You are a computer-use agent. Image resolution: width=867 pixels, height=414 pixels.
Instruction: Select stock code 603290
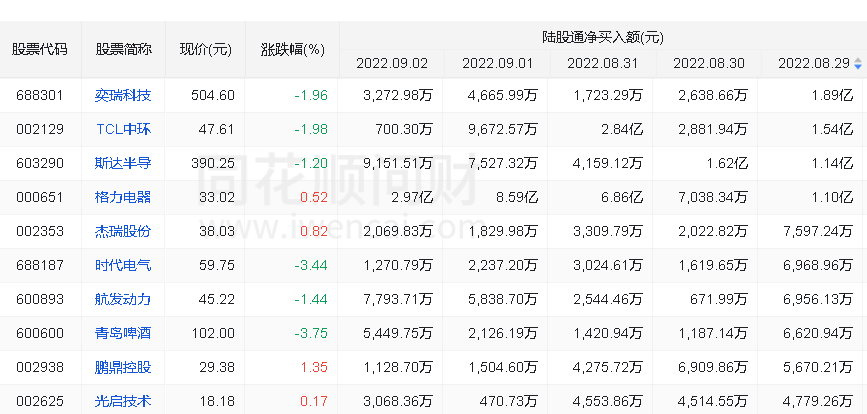(39, 163)
